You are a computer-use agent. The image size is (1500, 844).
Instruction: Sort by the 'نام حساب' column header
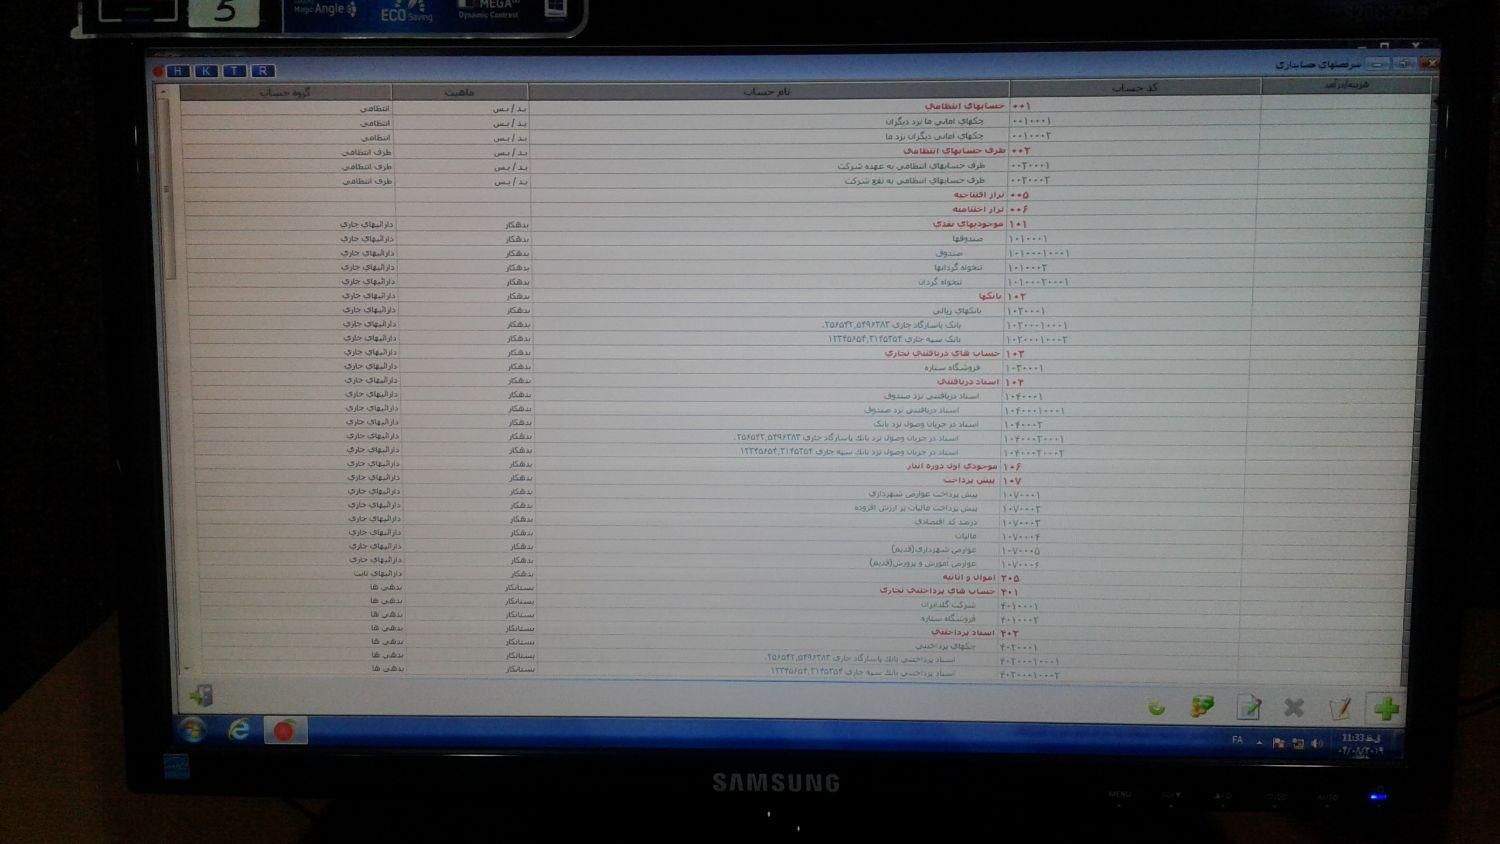point(767,92)
